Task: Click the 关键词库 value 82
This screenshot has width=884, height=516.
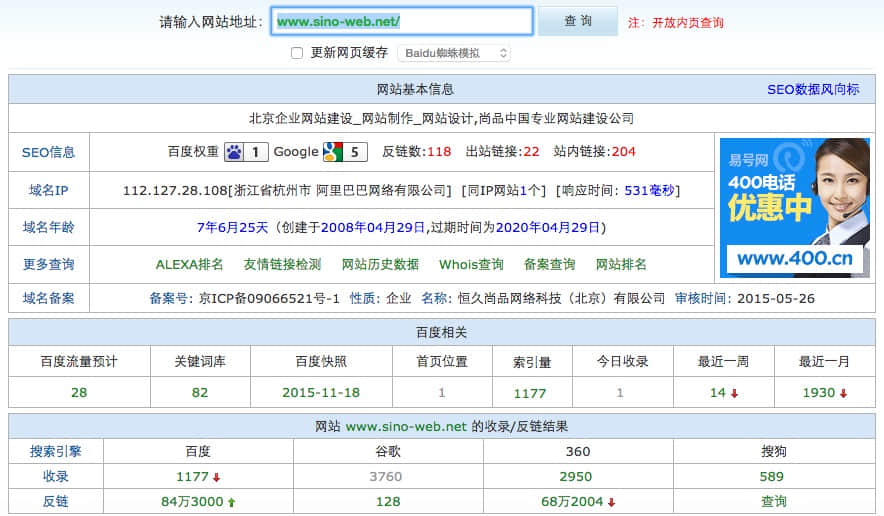Action: tap(200, 392)
